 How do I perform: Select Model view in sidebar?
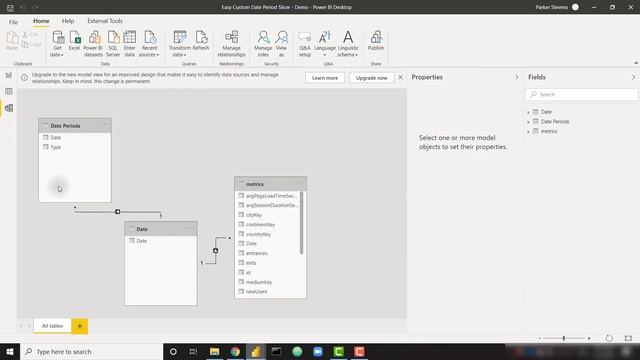(9, 108)
